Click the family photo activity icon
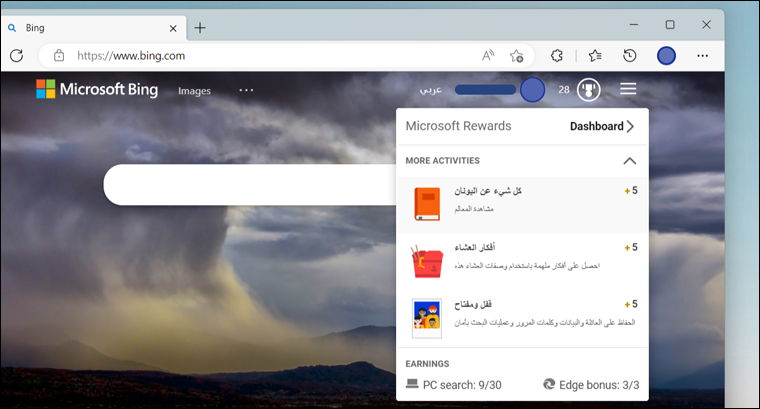This screenshot has width=760, height=409. 427,318
